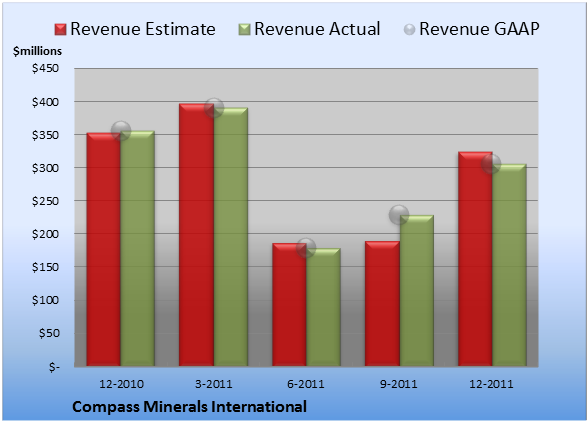Select the red estimate bar for 3-2011
Viewport: 588px width, 422px height.
196,235
